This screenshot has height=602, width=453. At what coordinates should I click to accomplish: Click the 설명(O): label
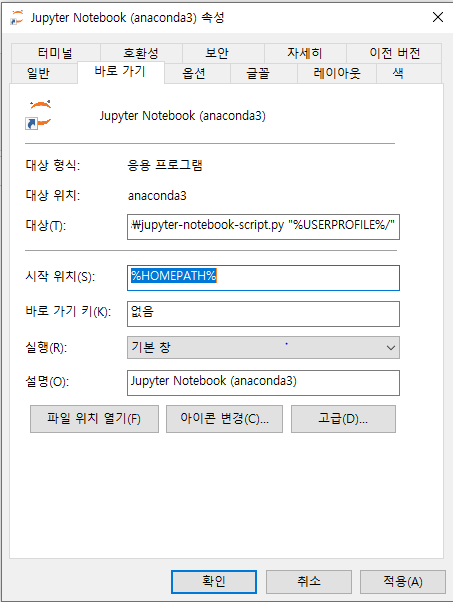(47, 381)
